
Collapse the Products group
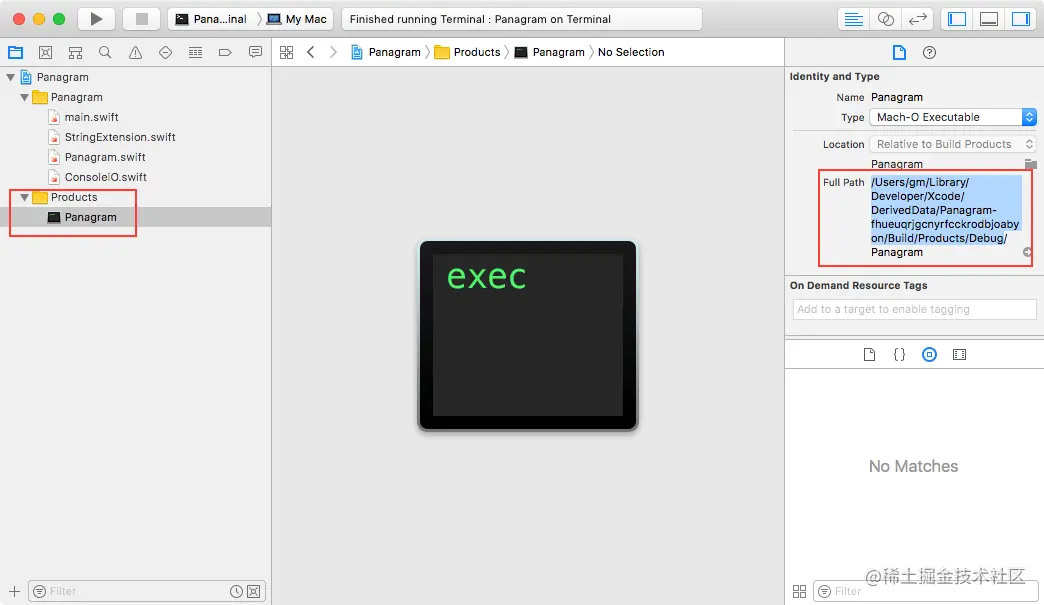(25, 197)
